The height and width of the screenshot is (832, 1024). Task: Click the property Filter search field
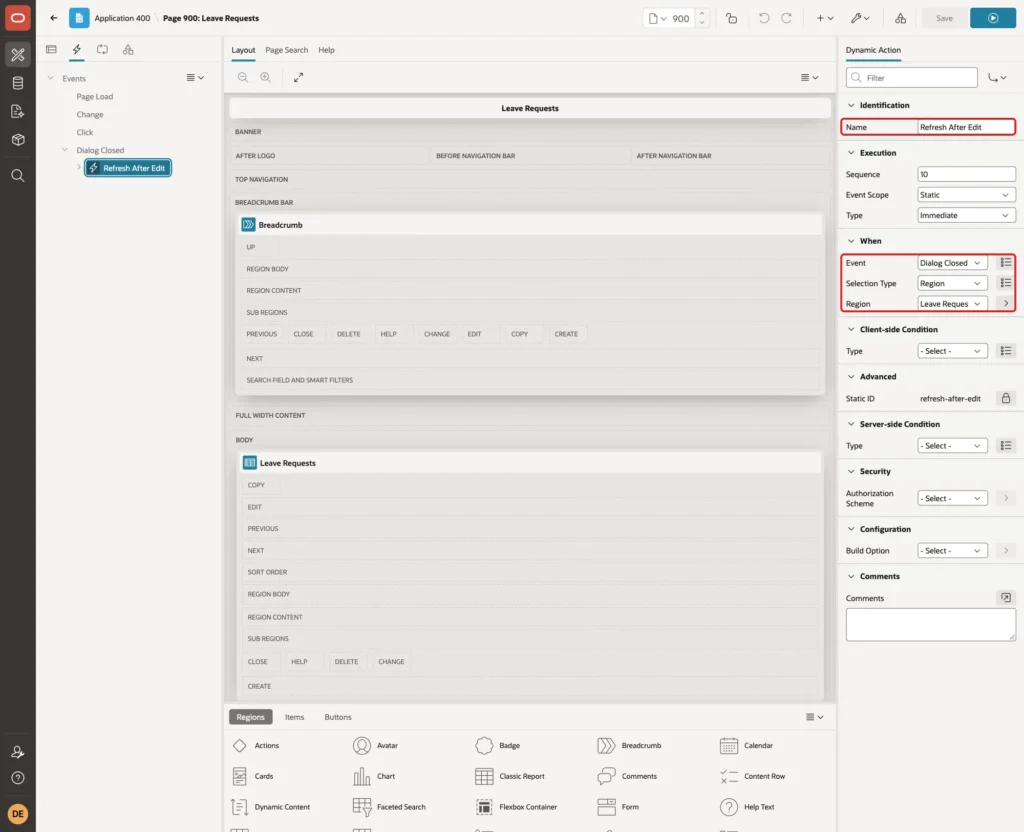[912, 78]
